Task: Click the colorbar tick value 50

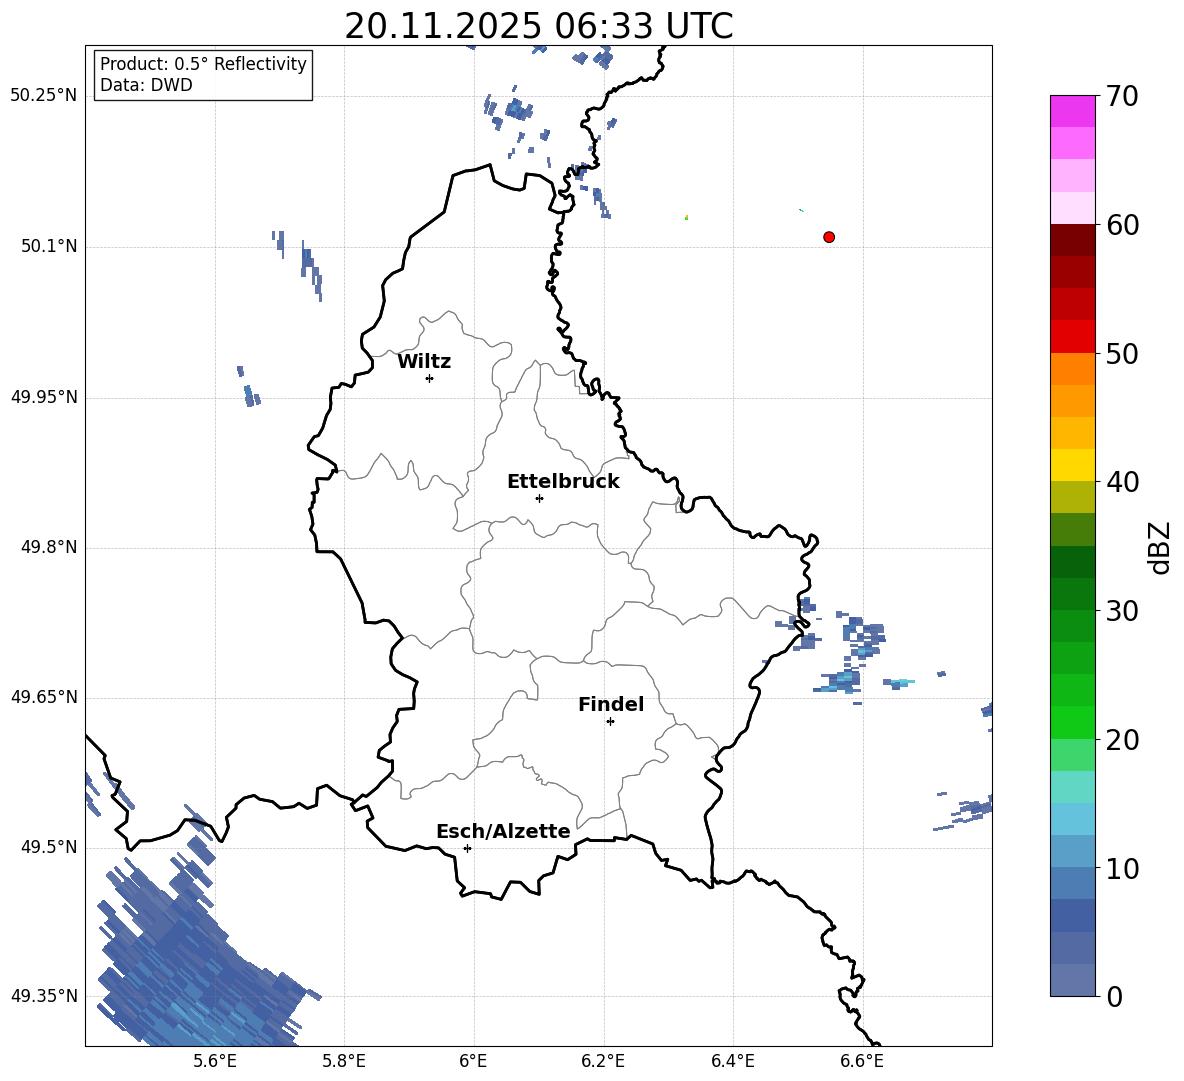Action: 1122,354
